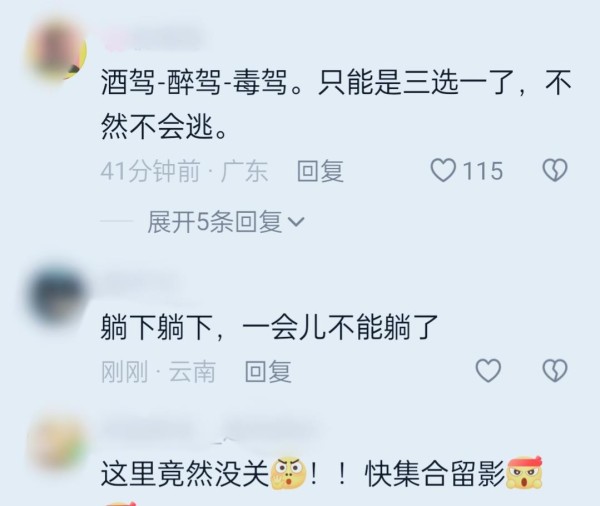Tap the 115 likes count
Viewport: 600px width, 506px height.
(x=483, y=171)
